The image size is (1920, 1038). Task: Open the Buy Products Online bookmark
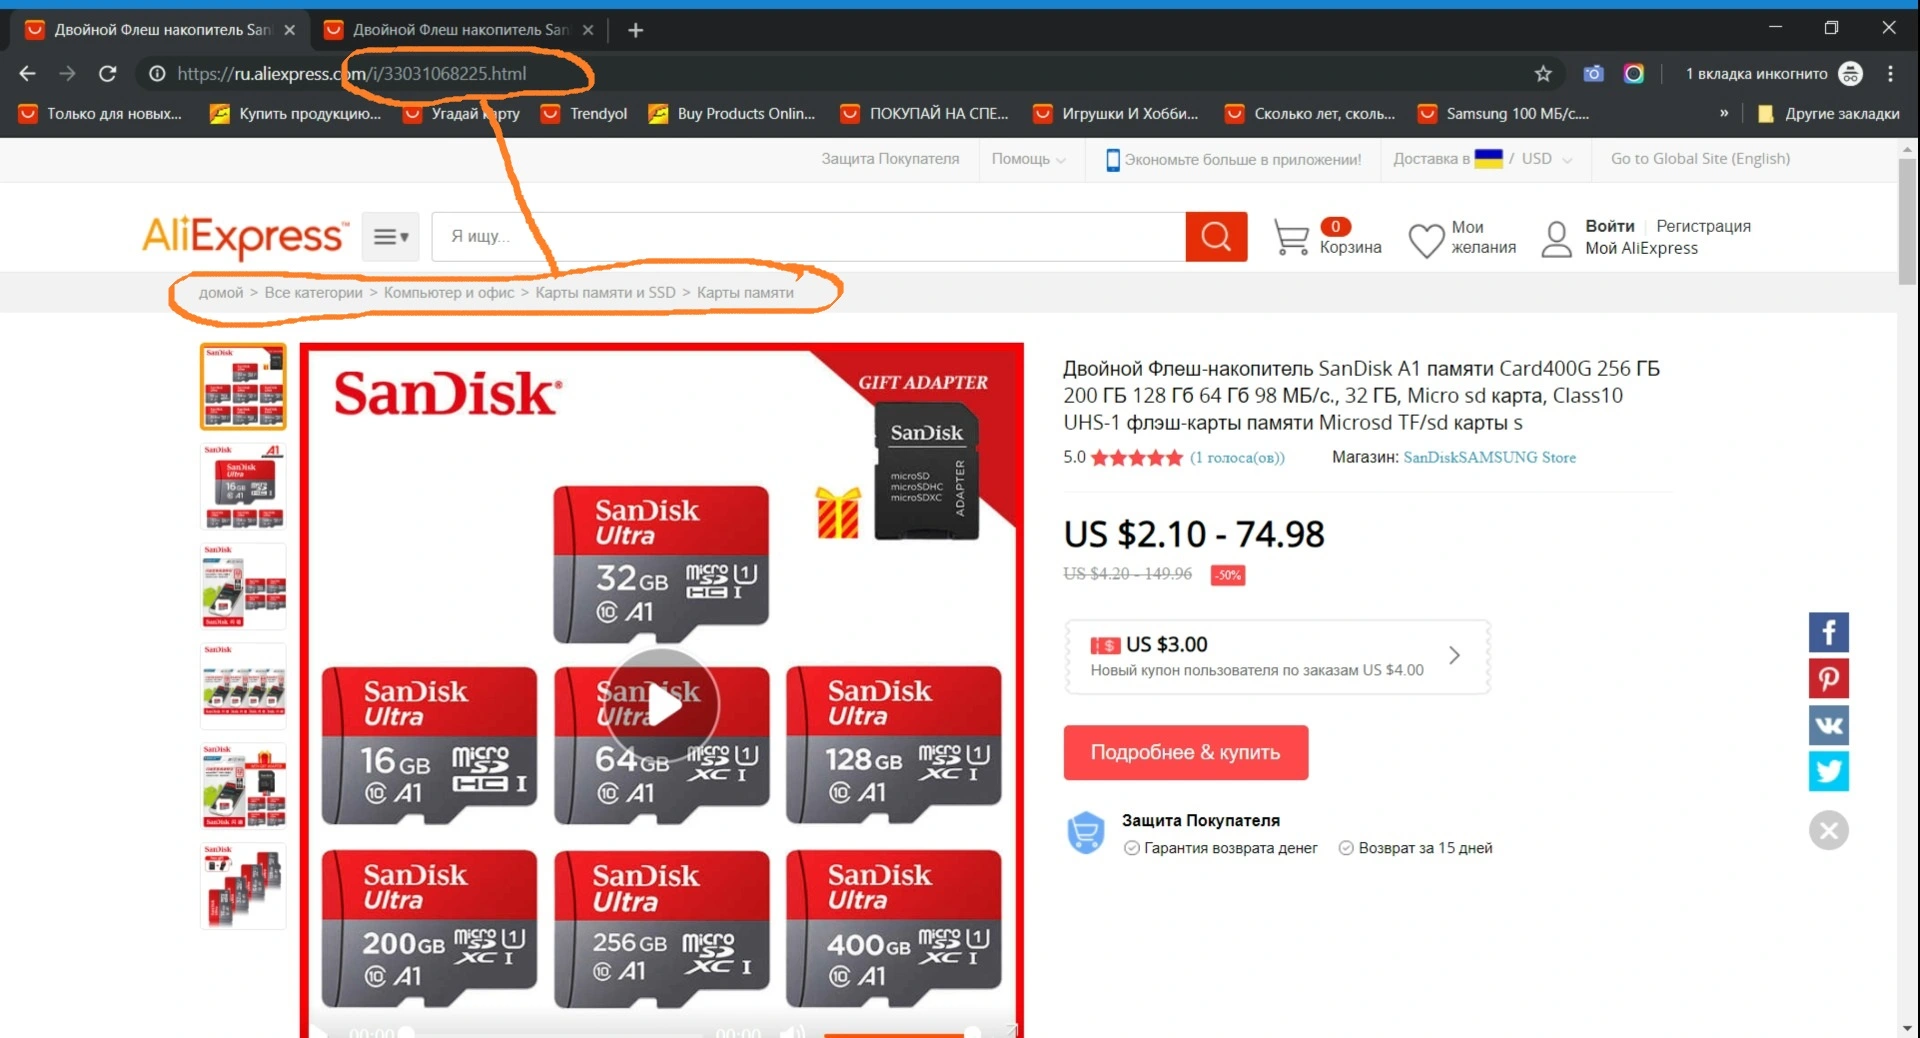pos(732,113)
